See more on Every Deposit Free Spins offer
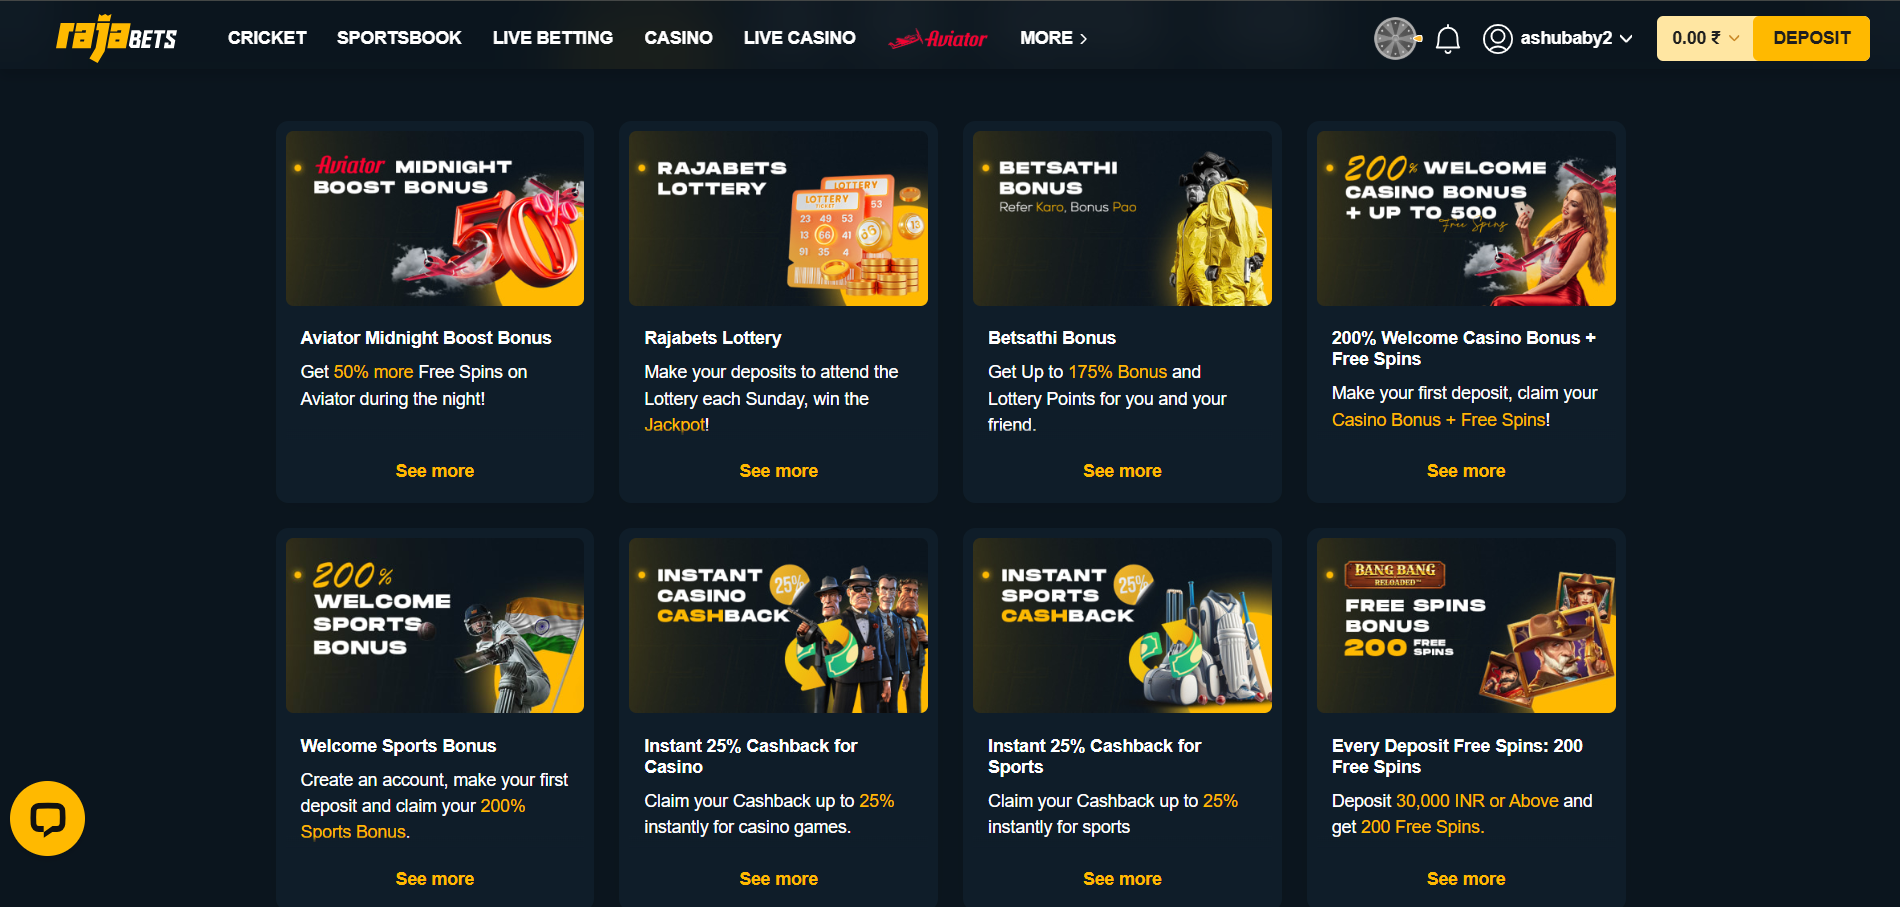The image size is (1900, 907). 1466,878
